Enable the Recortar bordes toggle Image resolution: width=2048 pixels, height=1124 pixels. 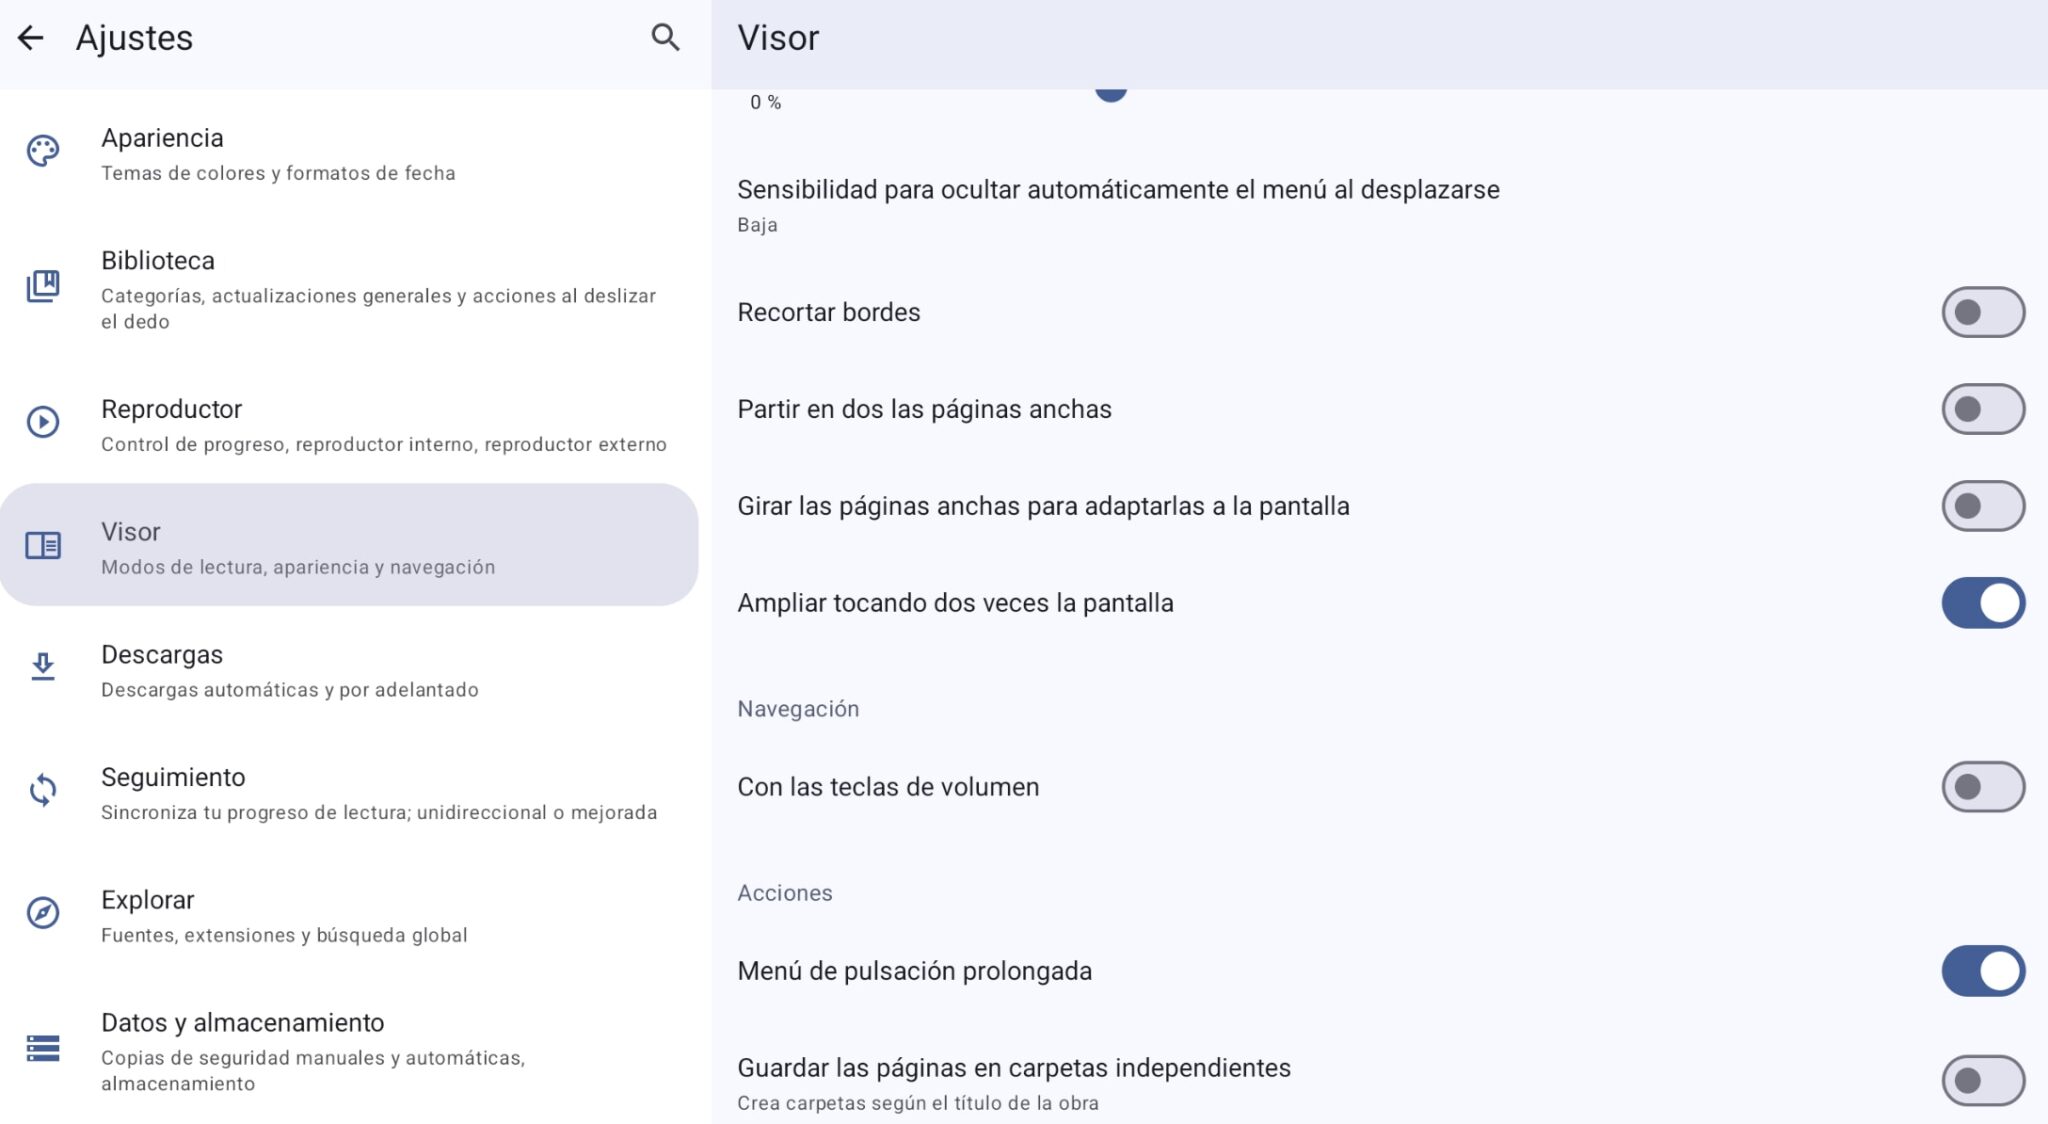[x=1982, y=311]
